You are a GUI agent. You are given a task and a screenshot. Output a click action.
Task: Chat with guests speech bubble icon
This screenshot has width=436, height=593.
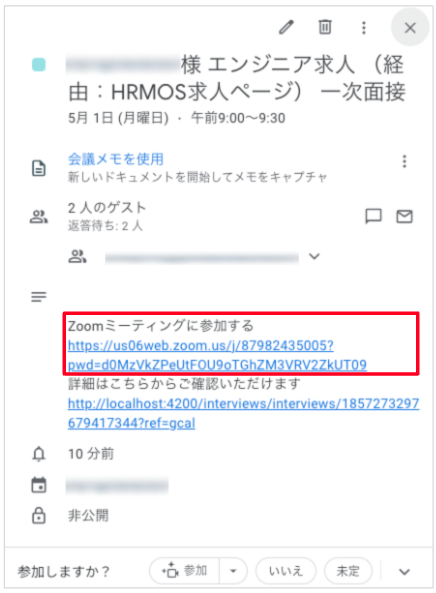[373, 216]
